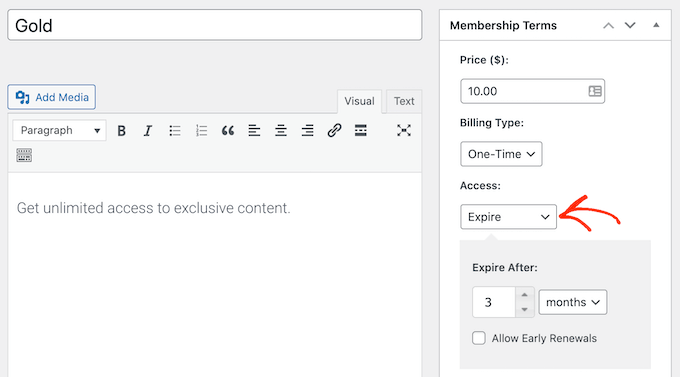Click the Bold formatting icon
This screenshot has height=377, width=680.
pyautogui.click(x=121, y=131)
